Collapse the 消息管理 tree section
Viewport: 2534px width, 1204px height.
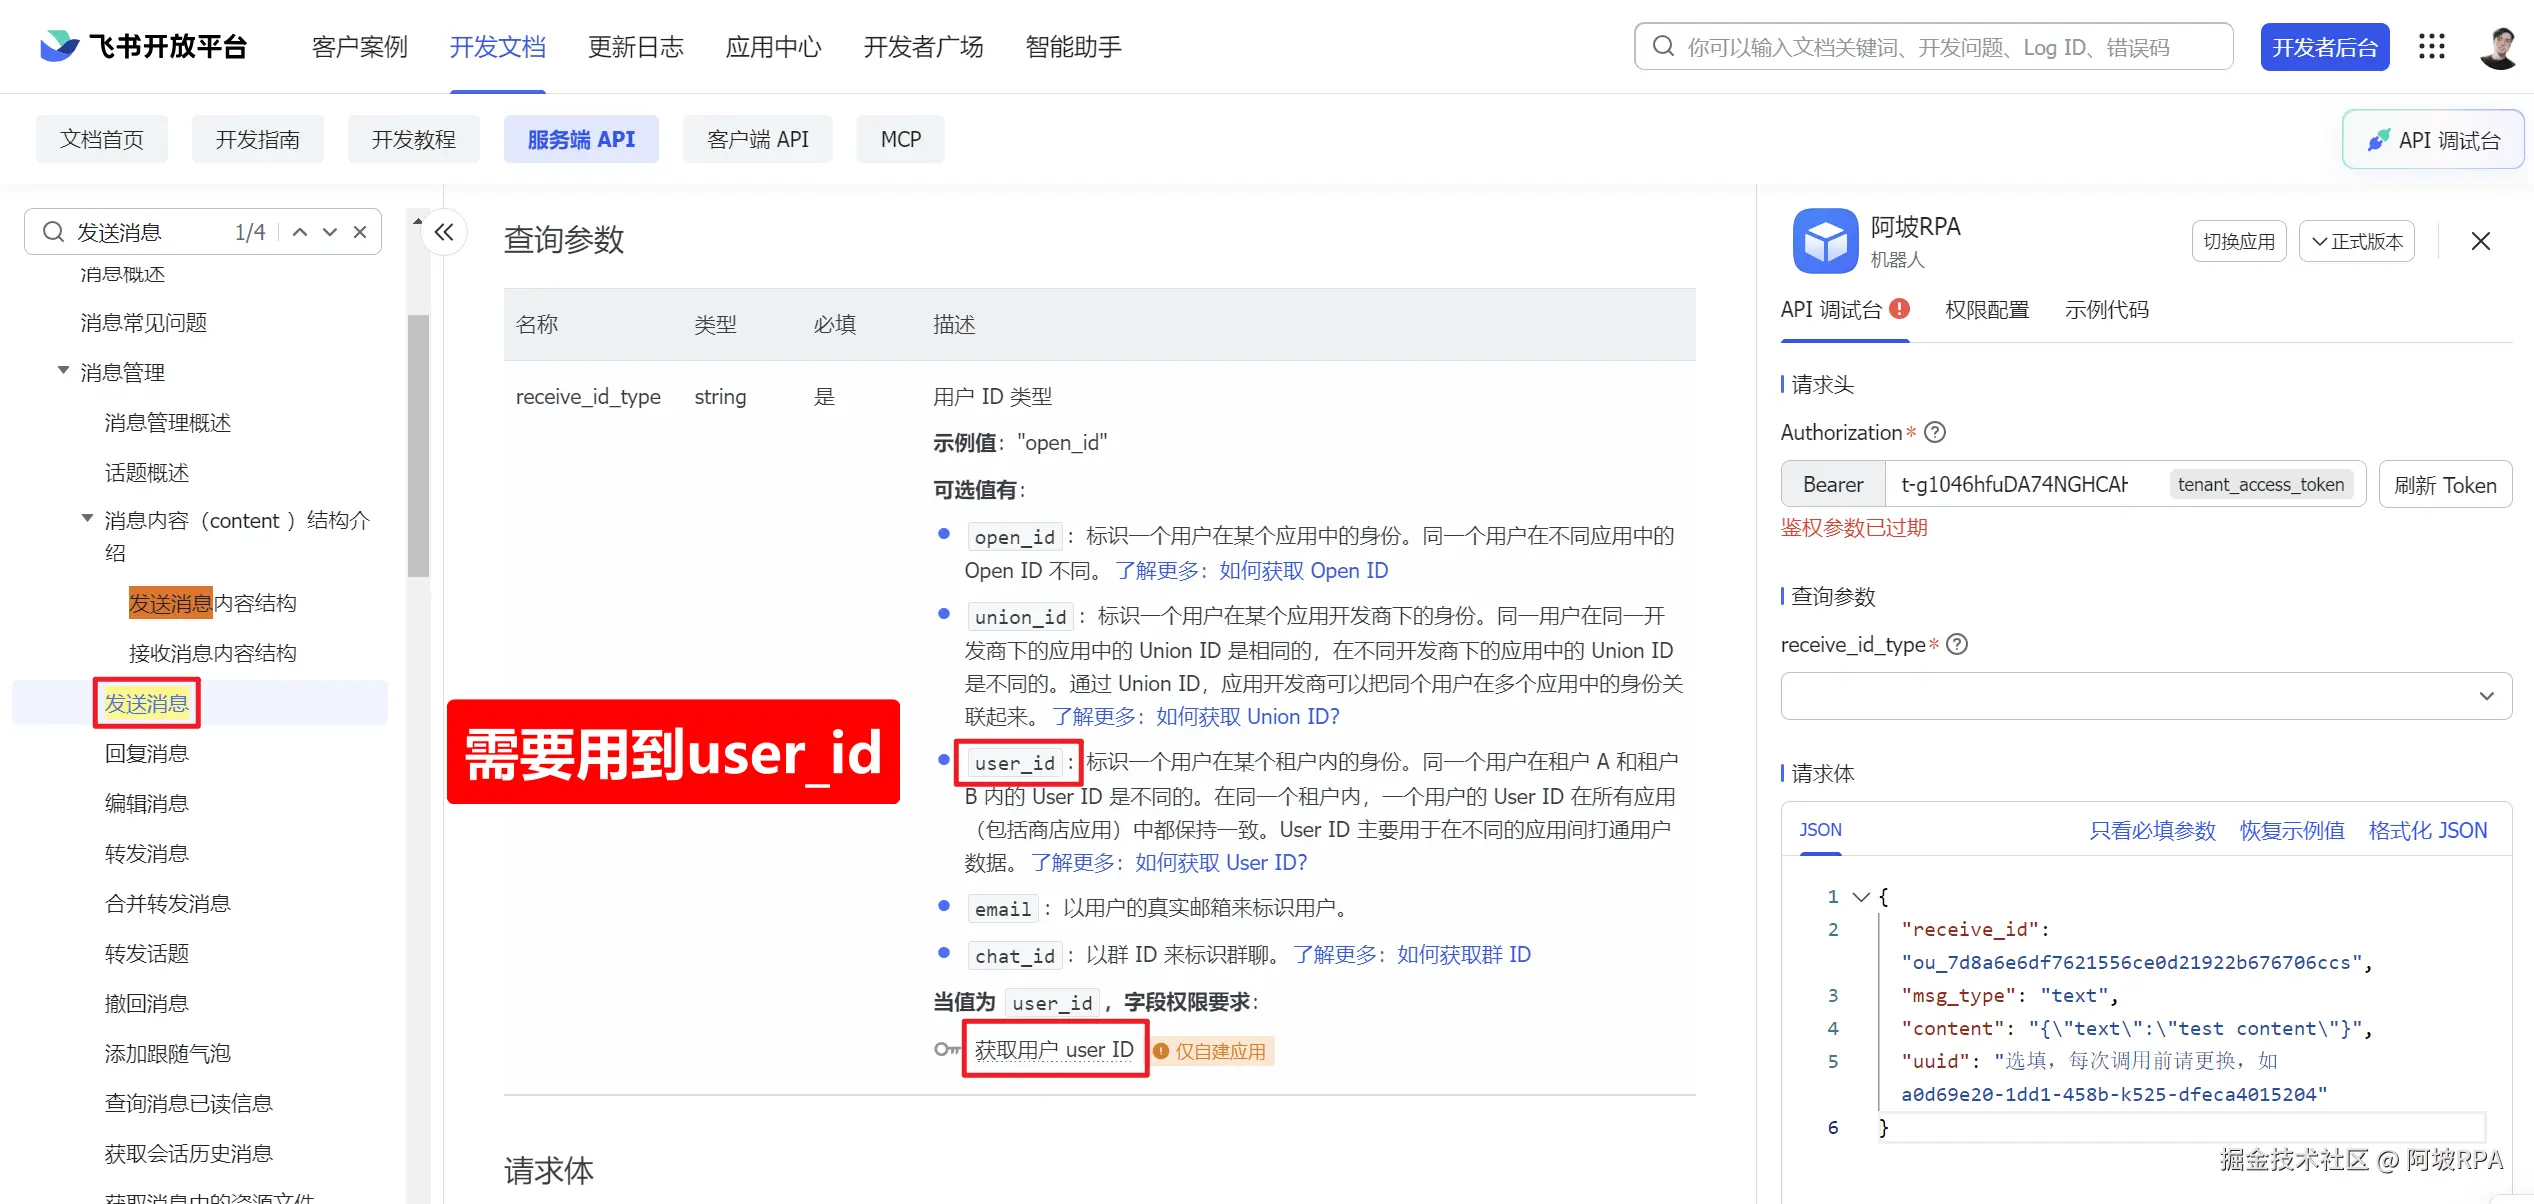(63, 371)
